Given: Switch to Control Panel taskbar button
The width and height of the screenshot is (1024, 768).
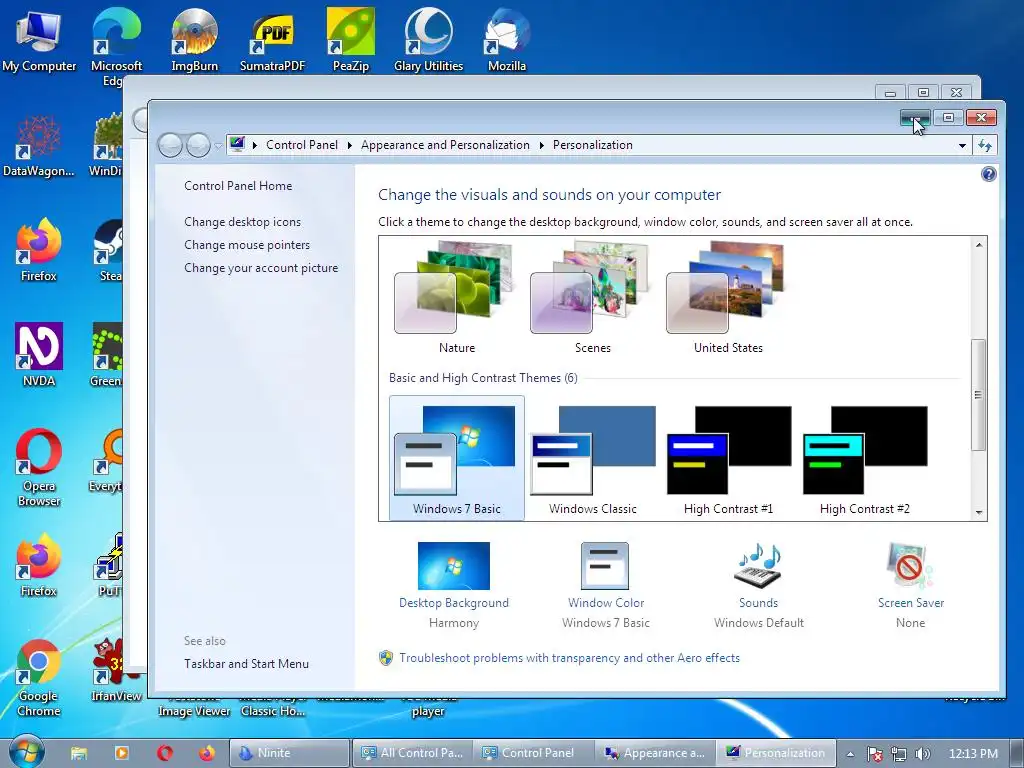Looking at the screenshot, I should coord(534,753).
